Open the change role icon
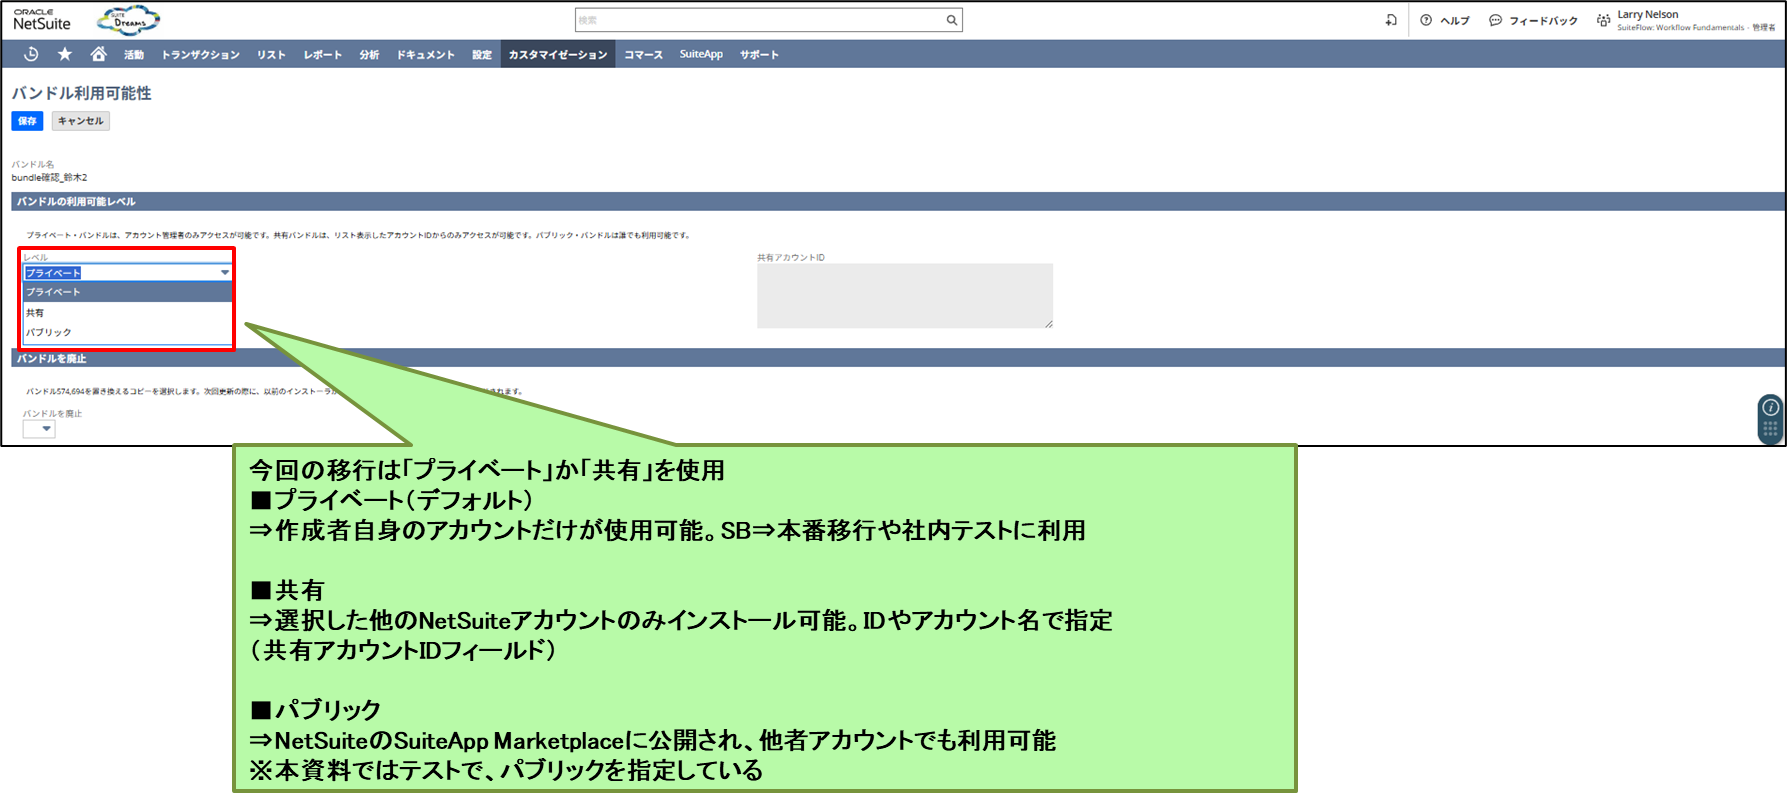The image size is (1787, 799). 1391,20
